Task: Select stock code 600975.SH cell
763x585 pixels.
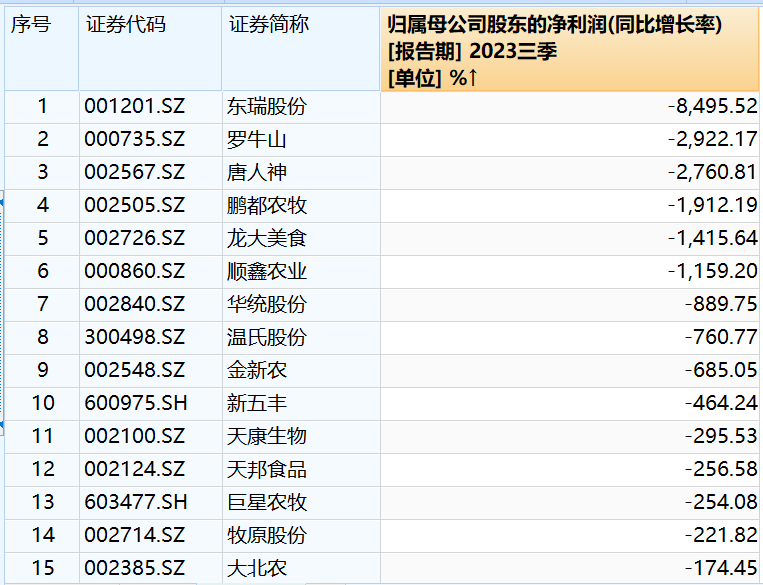Action: pyautogui.click(x=150, y=404)
